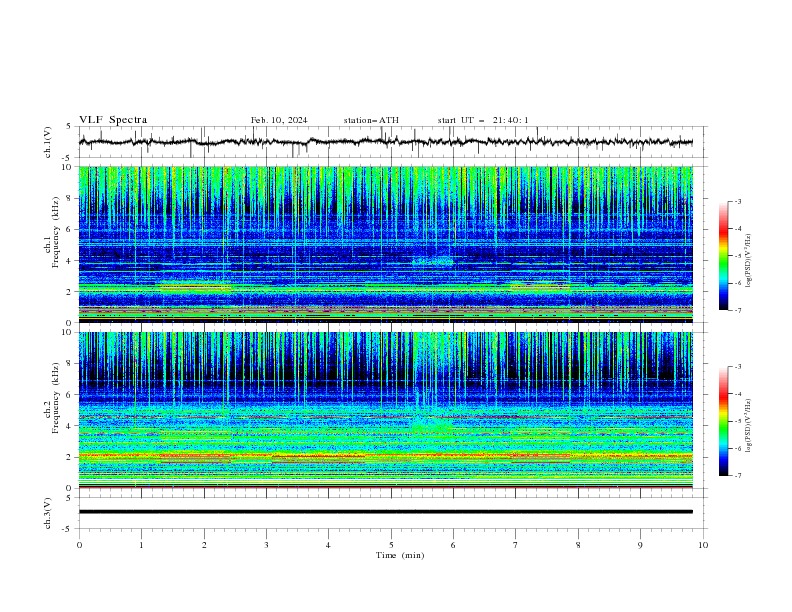Click inside the ch.2 spectrogram panel
Viewport: 792px width, 612px height.
[386, 410]
